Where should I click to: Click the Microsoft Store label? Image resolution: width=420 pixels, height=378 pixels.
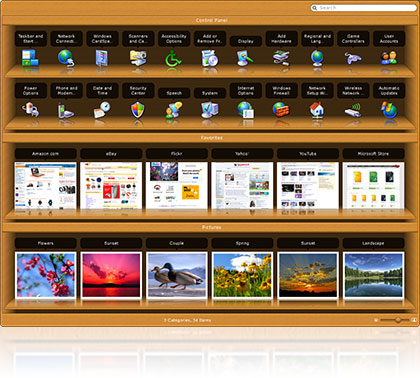[x=373, y=154]
